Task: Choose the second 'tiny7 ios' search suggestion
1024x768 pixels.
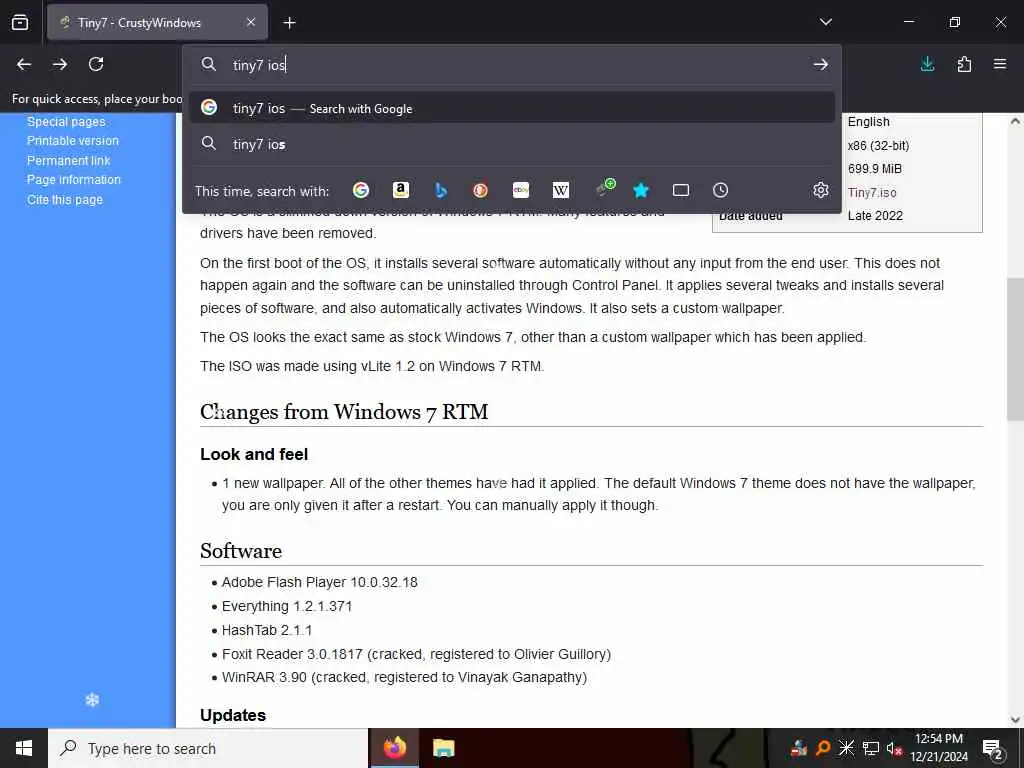Action: tap(512, 144)
